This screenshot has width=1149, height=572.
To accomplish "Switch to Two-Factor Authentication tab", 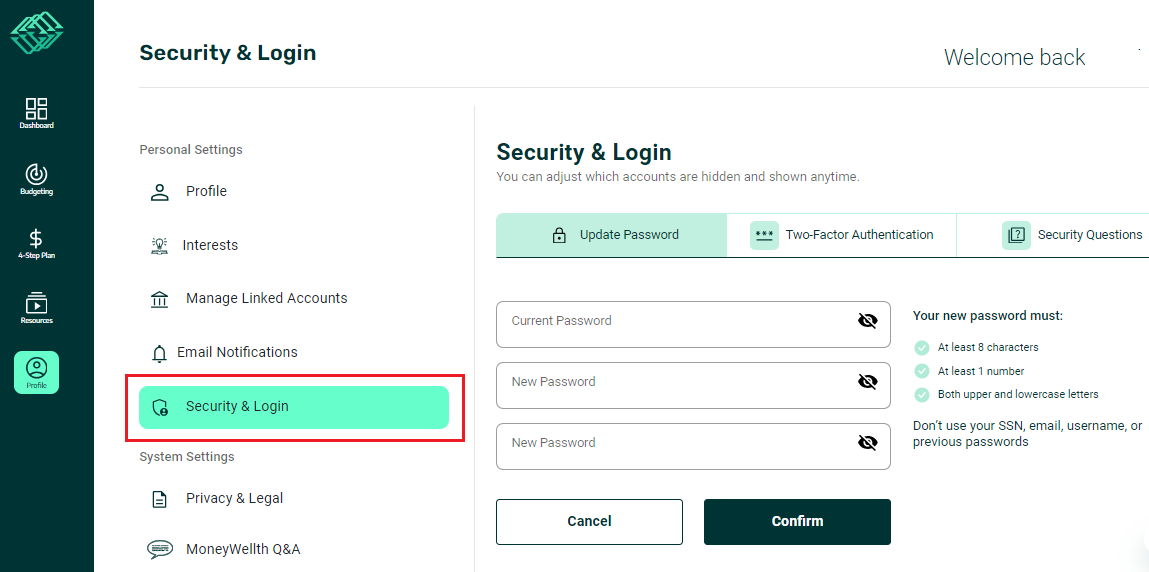I will (841, 235).
